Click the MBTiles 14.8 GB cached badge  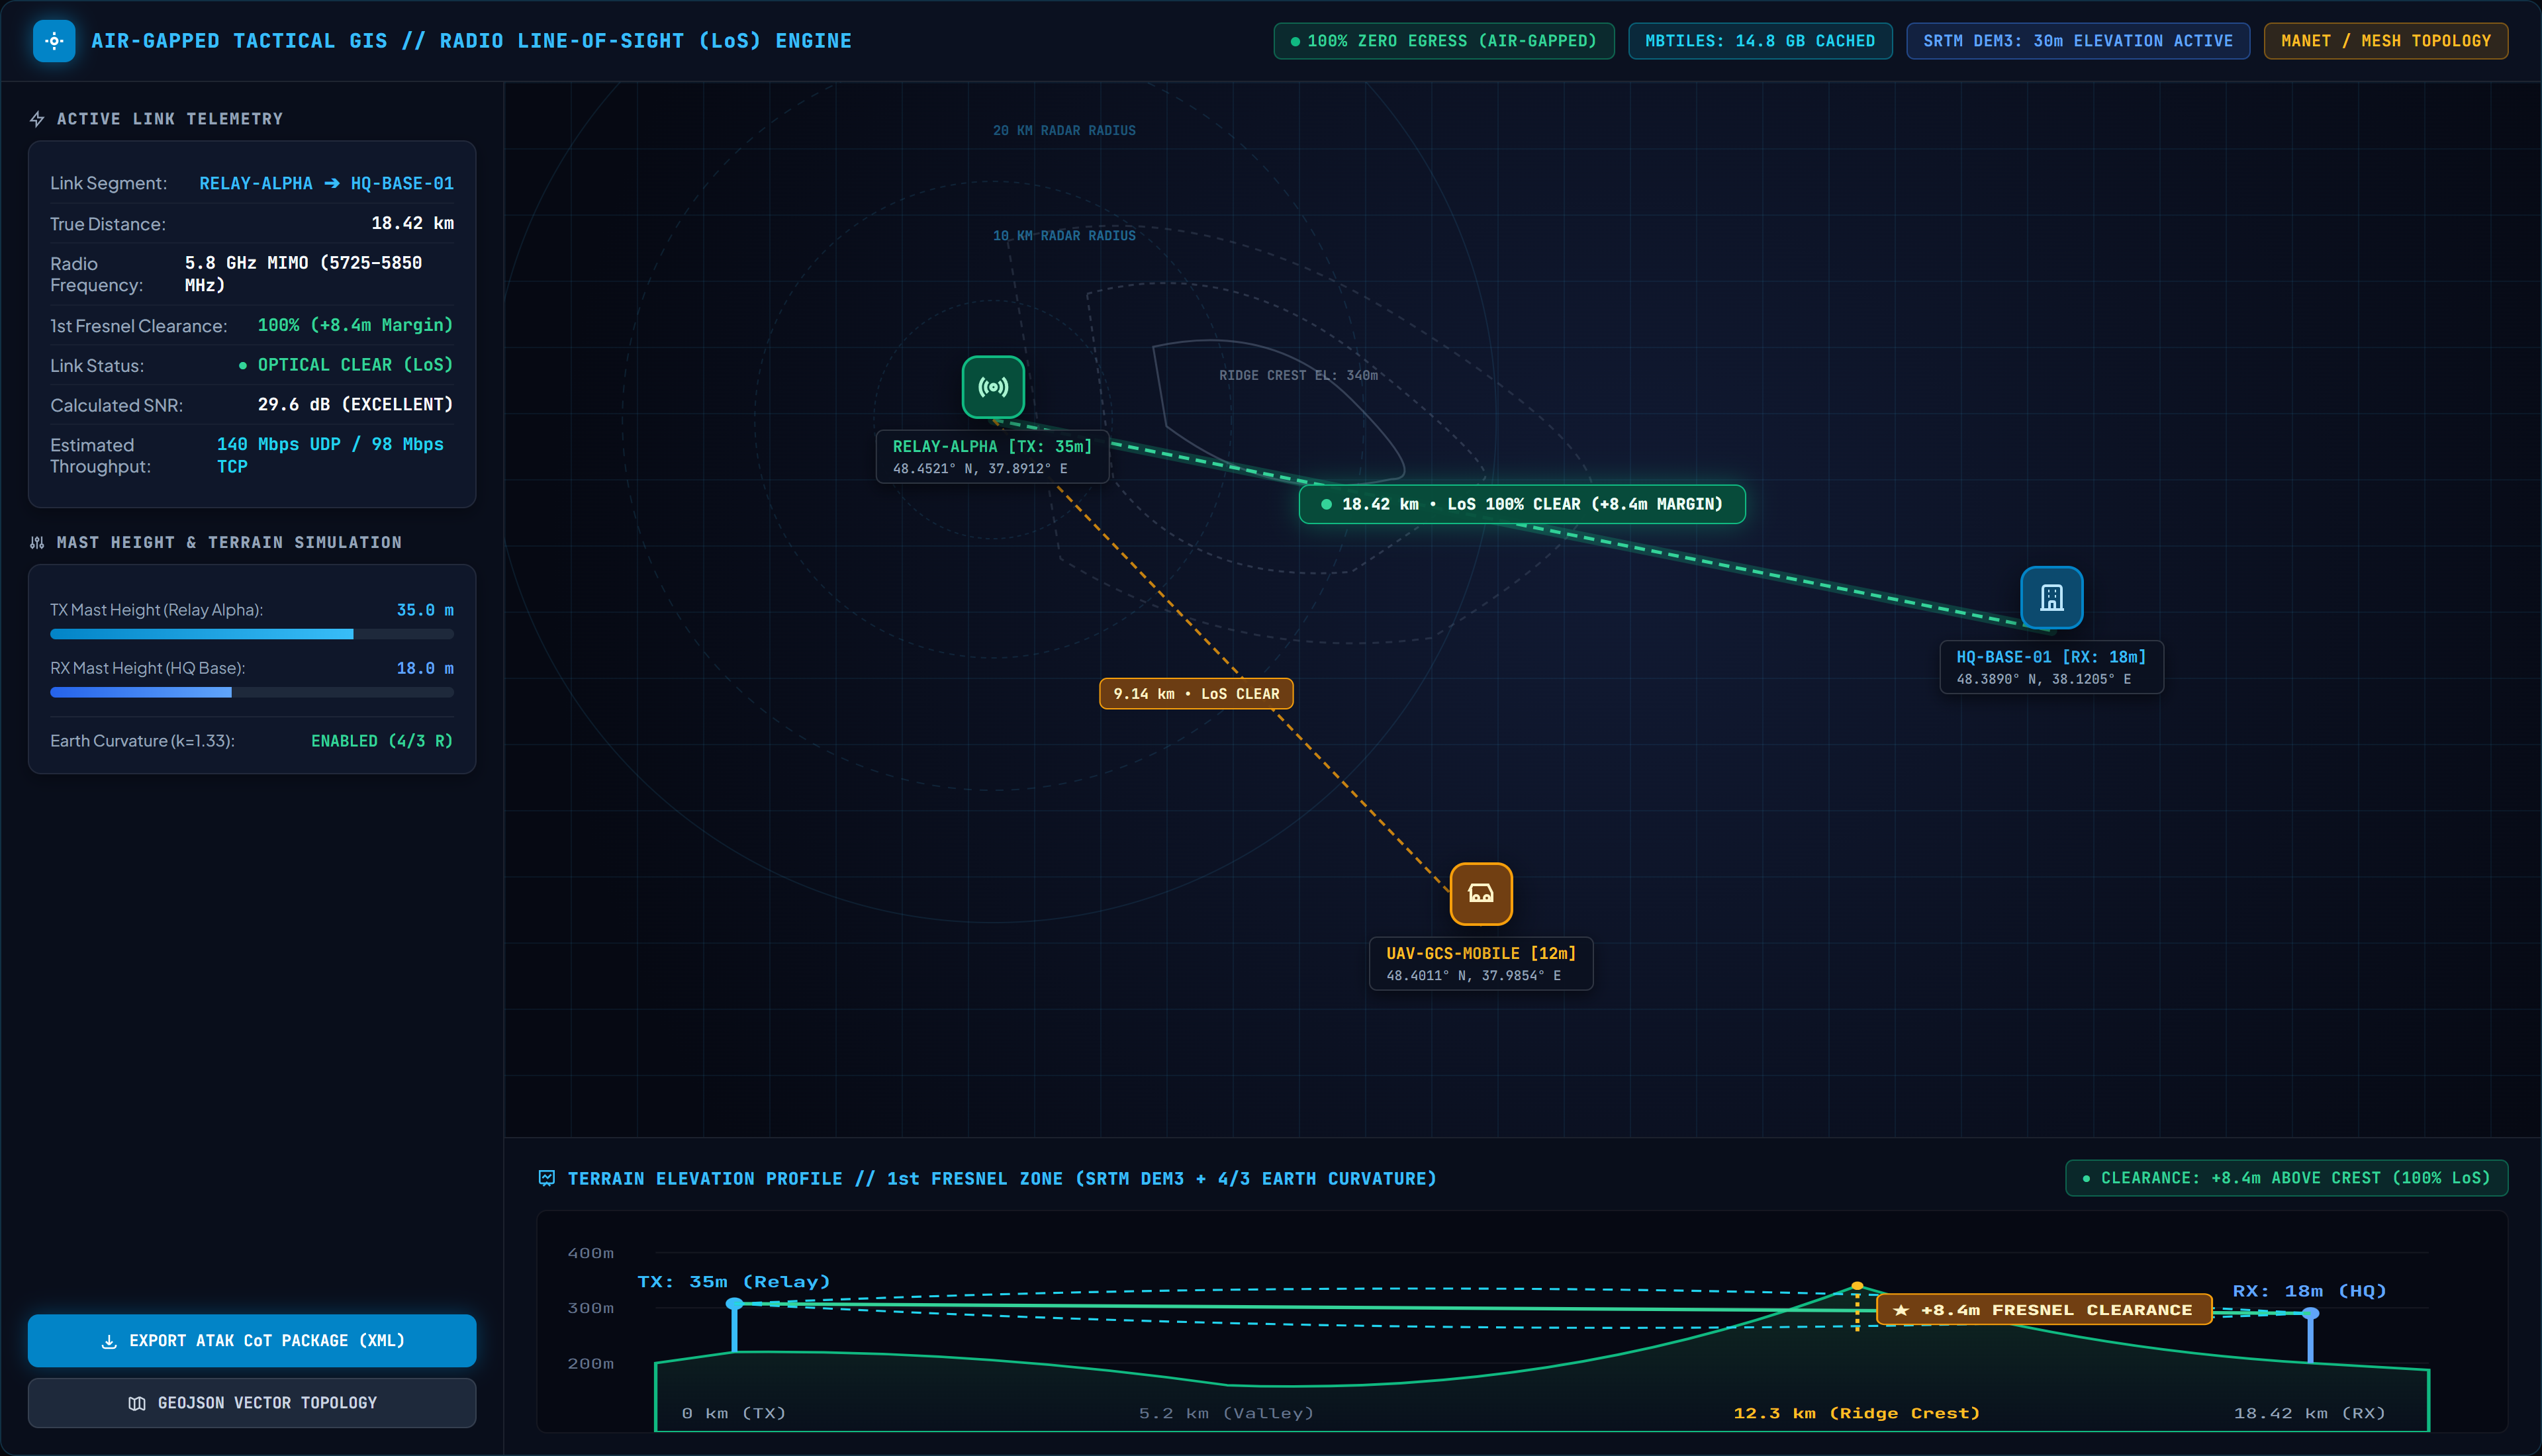(1759, 41)
